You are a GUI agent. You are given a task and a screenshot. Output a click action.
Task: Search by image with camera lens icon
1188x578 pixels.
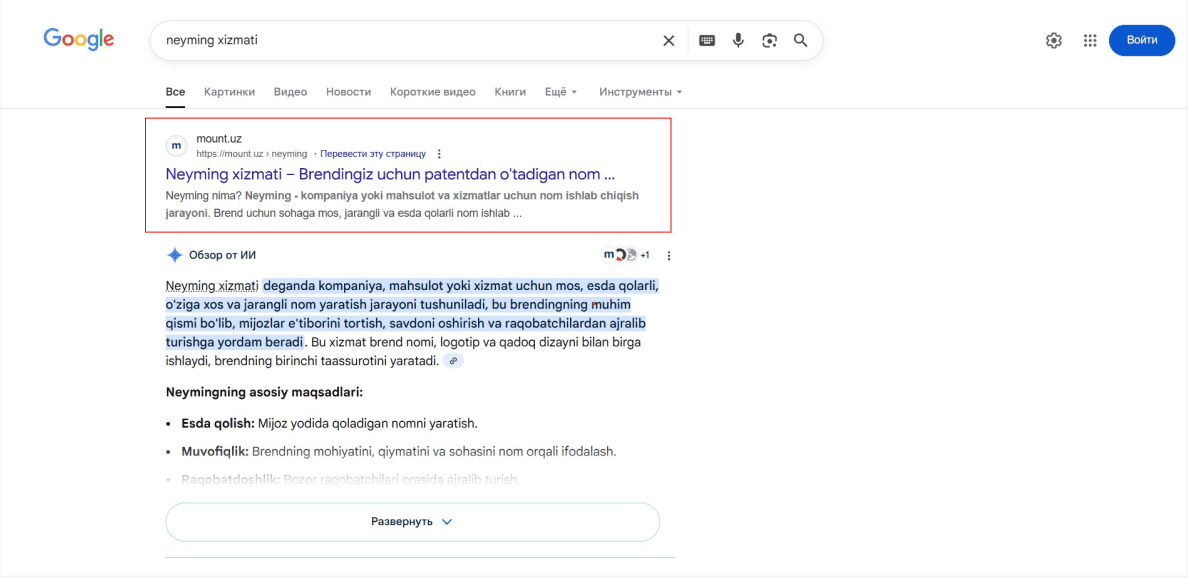click(x=770, y=41)
